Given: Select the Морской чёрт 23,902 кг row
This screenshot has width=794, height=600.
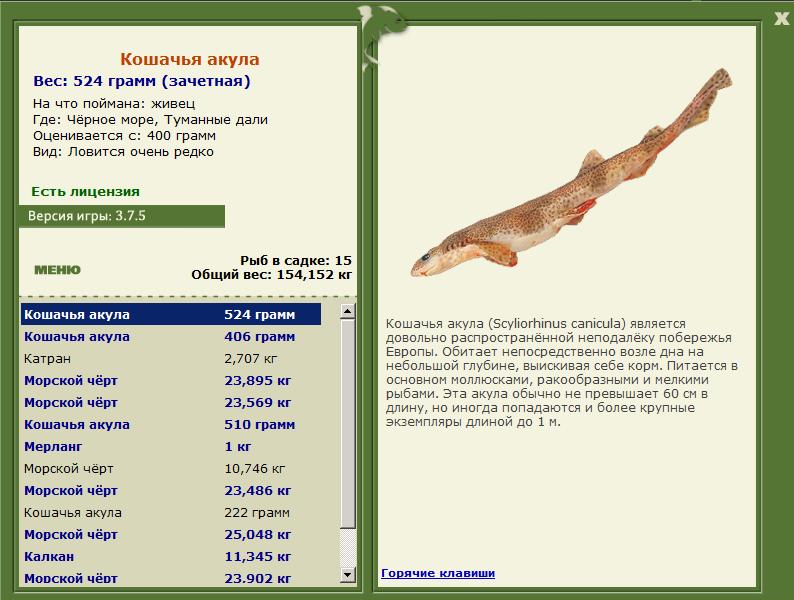Looking at the screenshot, I should 171,578.
